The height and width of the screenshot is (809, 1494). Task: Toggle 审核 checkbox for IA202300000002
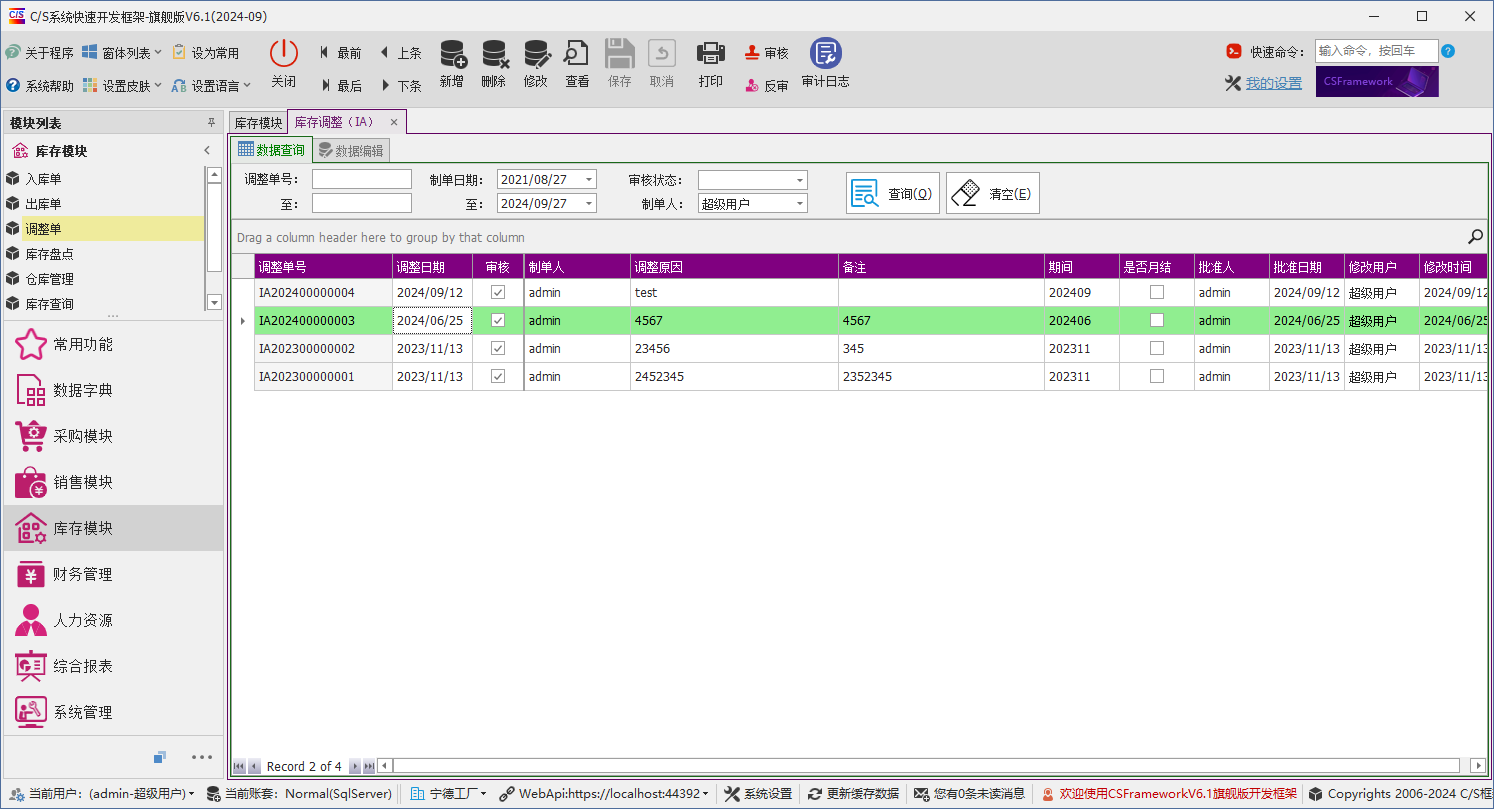498,349
